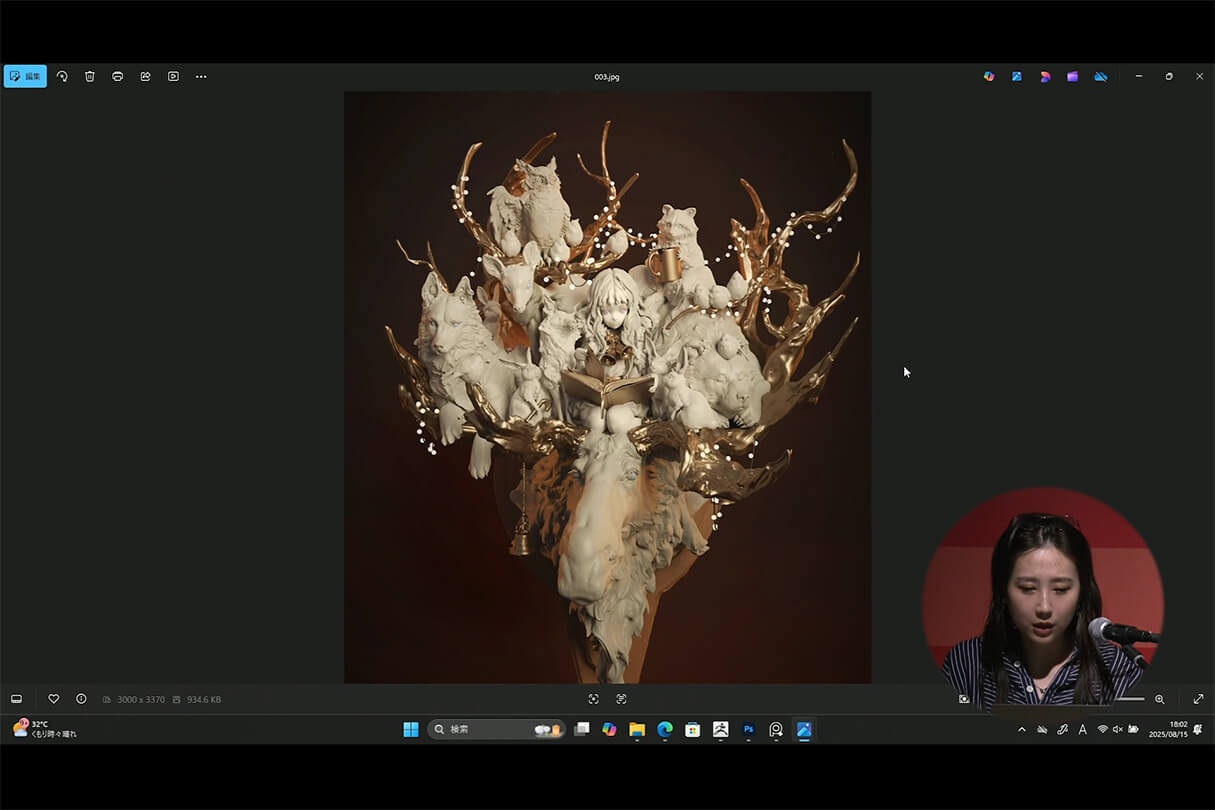Open the share icon in toolbar
This screenshot has height=810, width=1215.
[x=145, y=76]
